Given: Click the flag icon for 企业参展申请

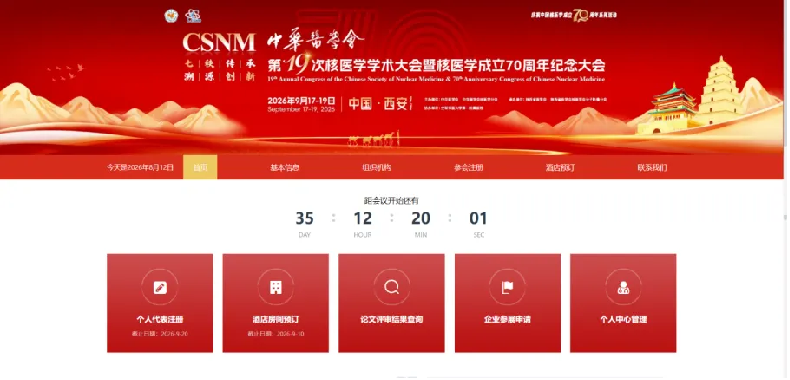Looking at the screenshot, I should click(x=507, y=287).
